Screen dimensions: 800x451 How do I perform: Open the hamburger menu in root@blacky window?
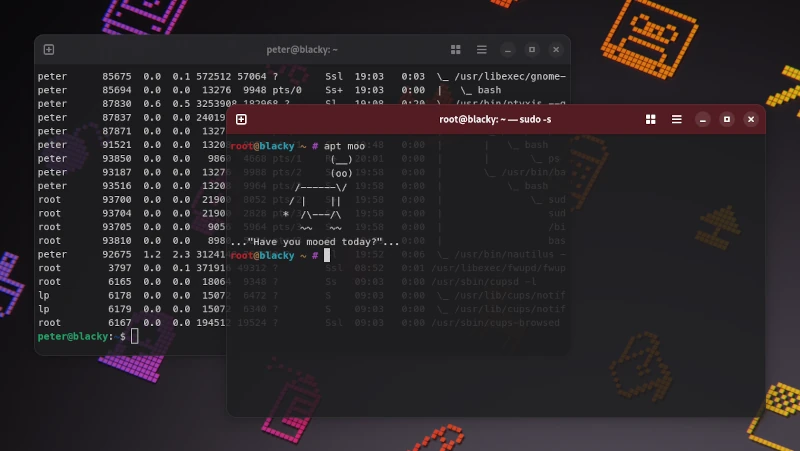(677, 119)
